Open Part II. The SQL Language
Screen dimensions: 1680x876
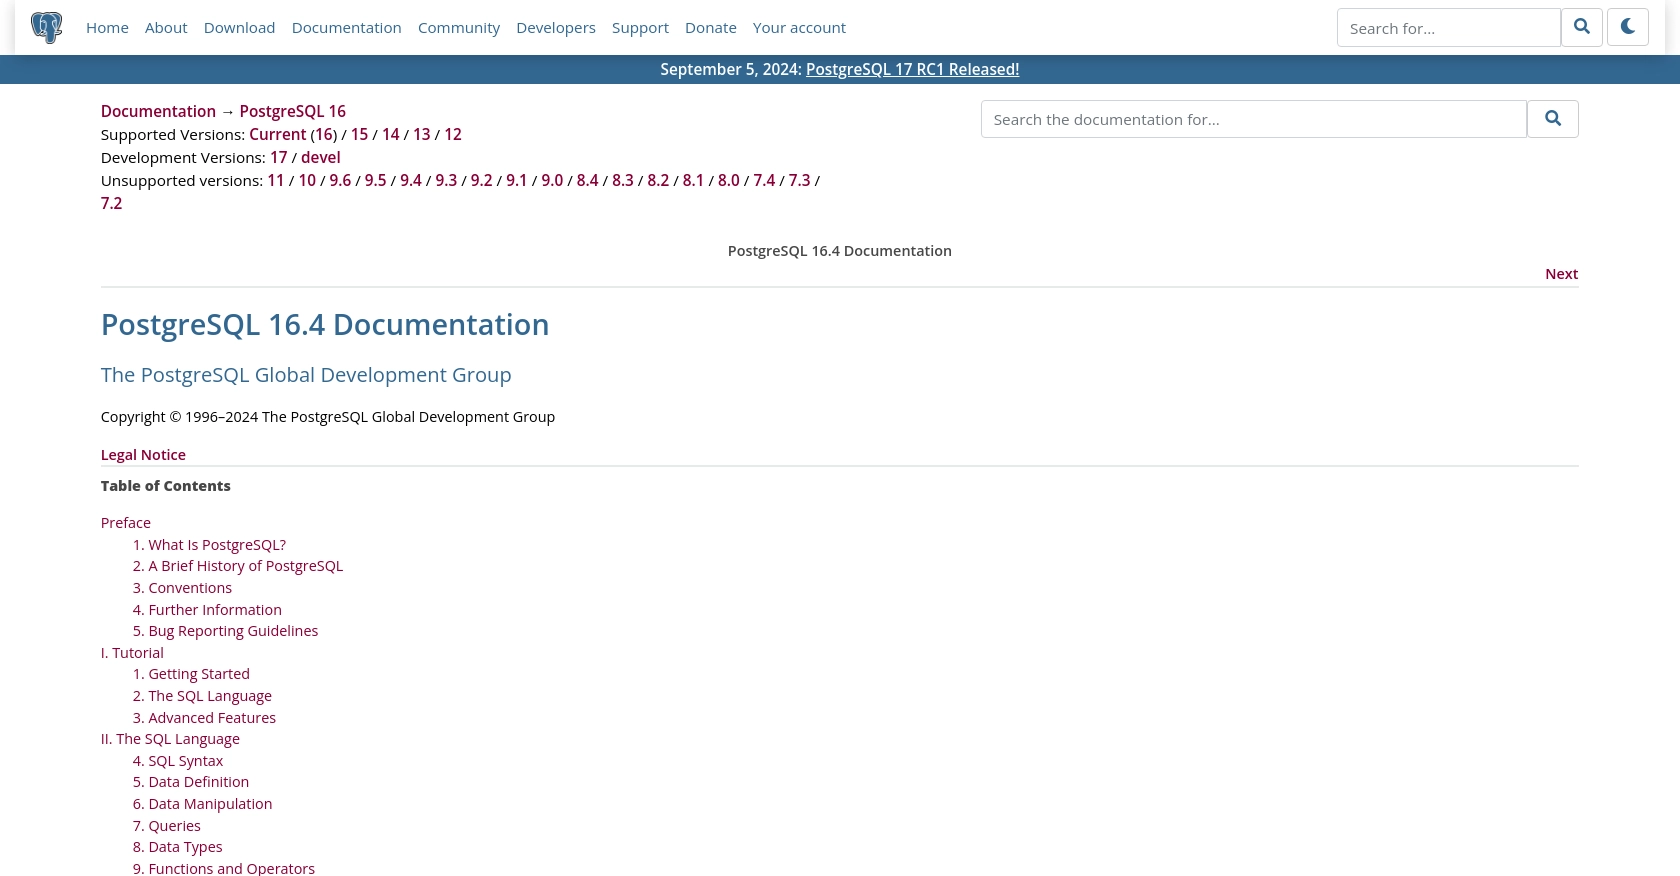click(170, 739)
